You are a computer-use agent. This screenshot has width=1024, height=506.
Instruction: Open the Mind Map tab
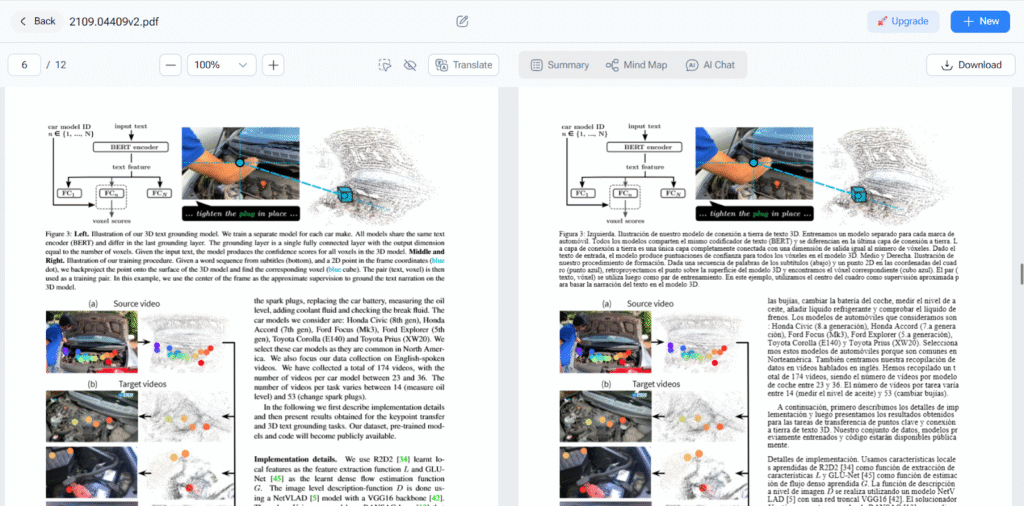pyautogui.click(x=636, y=65)
